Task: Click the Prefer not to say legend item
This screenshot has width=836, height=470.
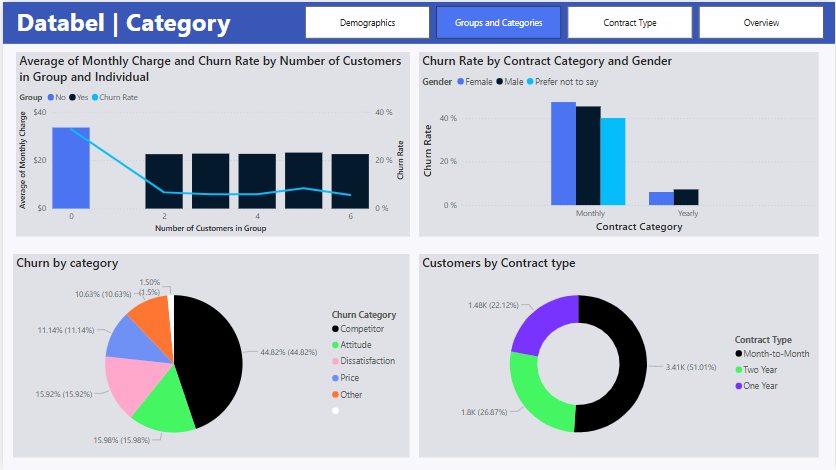Action: coord(562,82)
